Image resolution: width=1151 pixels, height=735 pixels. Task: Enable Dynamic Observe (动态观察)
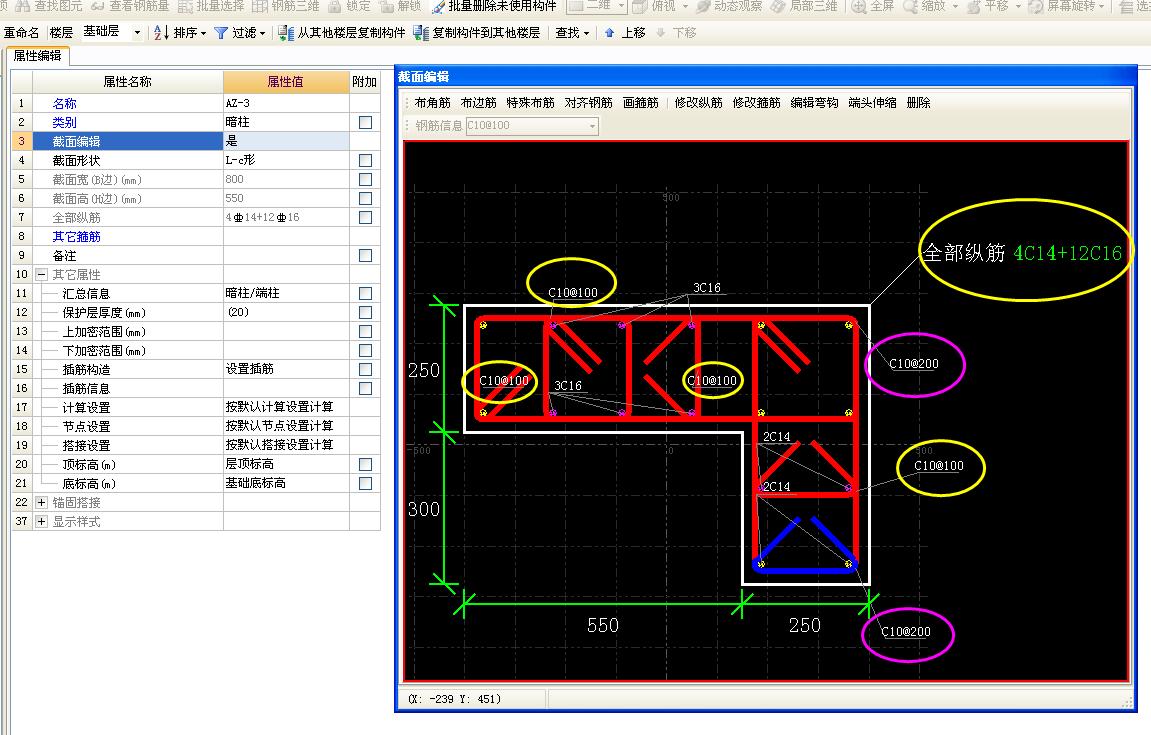pyautogui.click(x=729, y=6)
